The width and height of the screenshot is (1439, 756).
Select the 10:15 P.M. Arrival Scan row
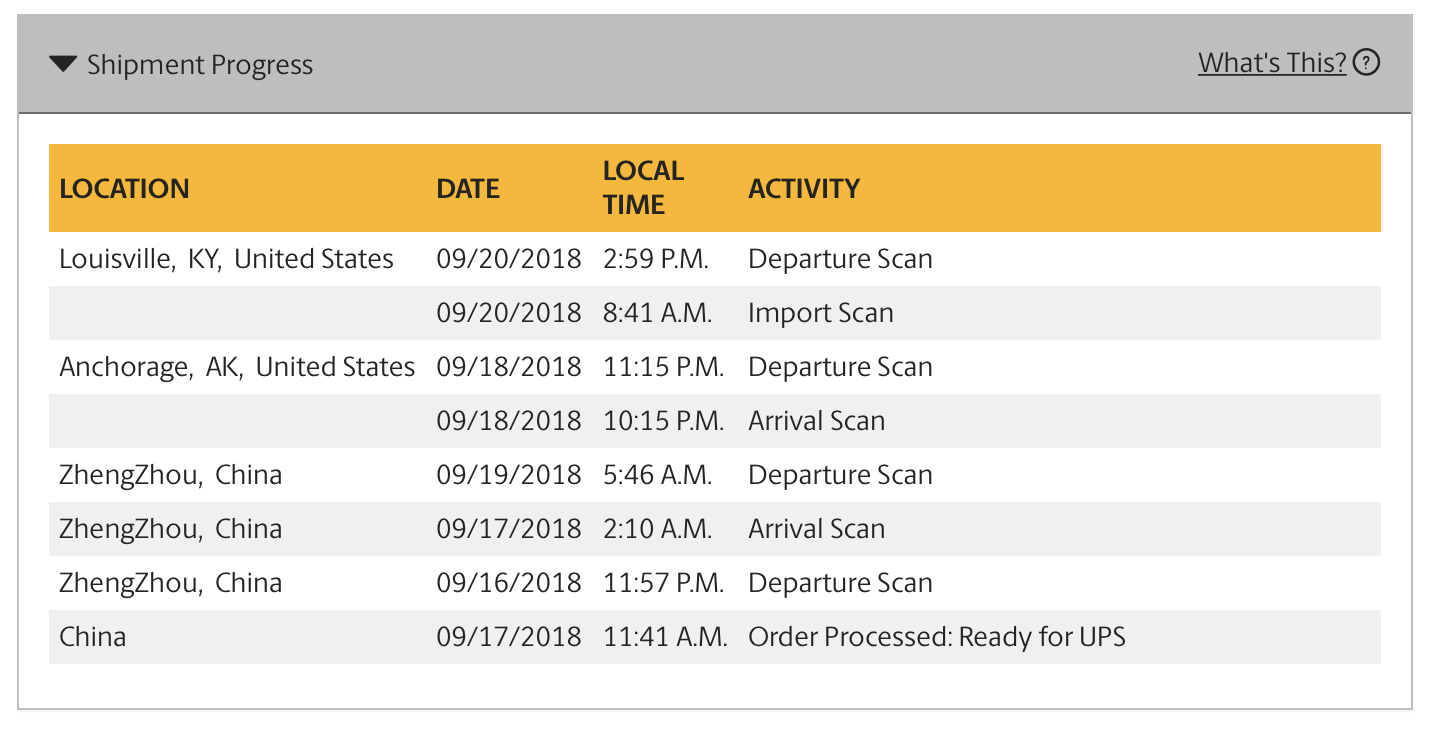tap(715, 421)
